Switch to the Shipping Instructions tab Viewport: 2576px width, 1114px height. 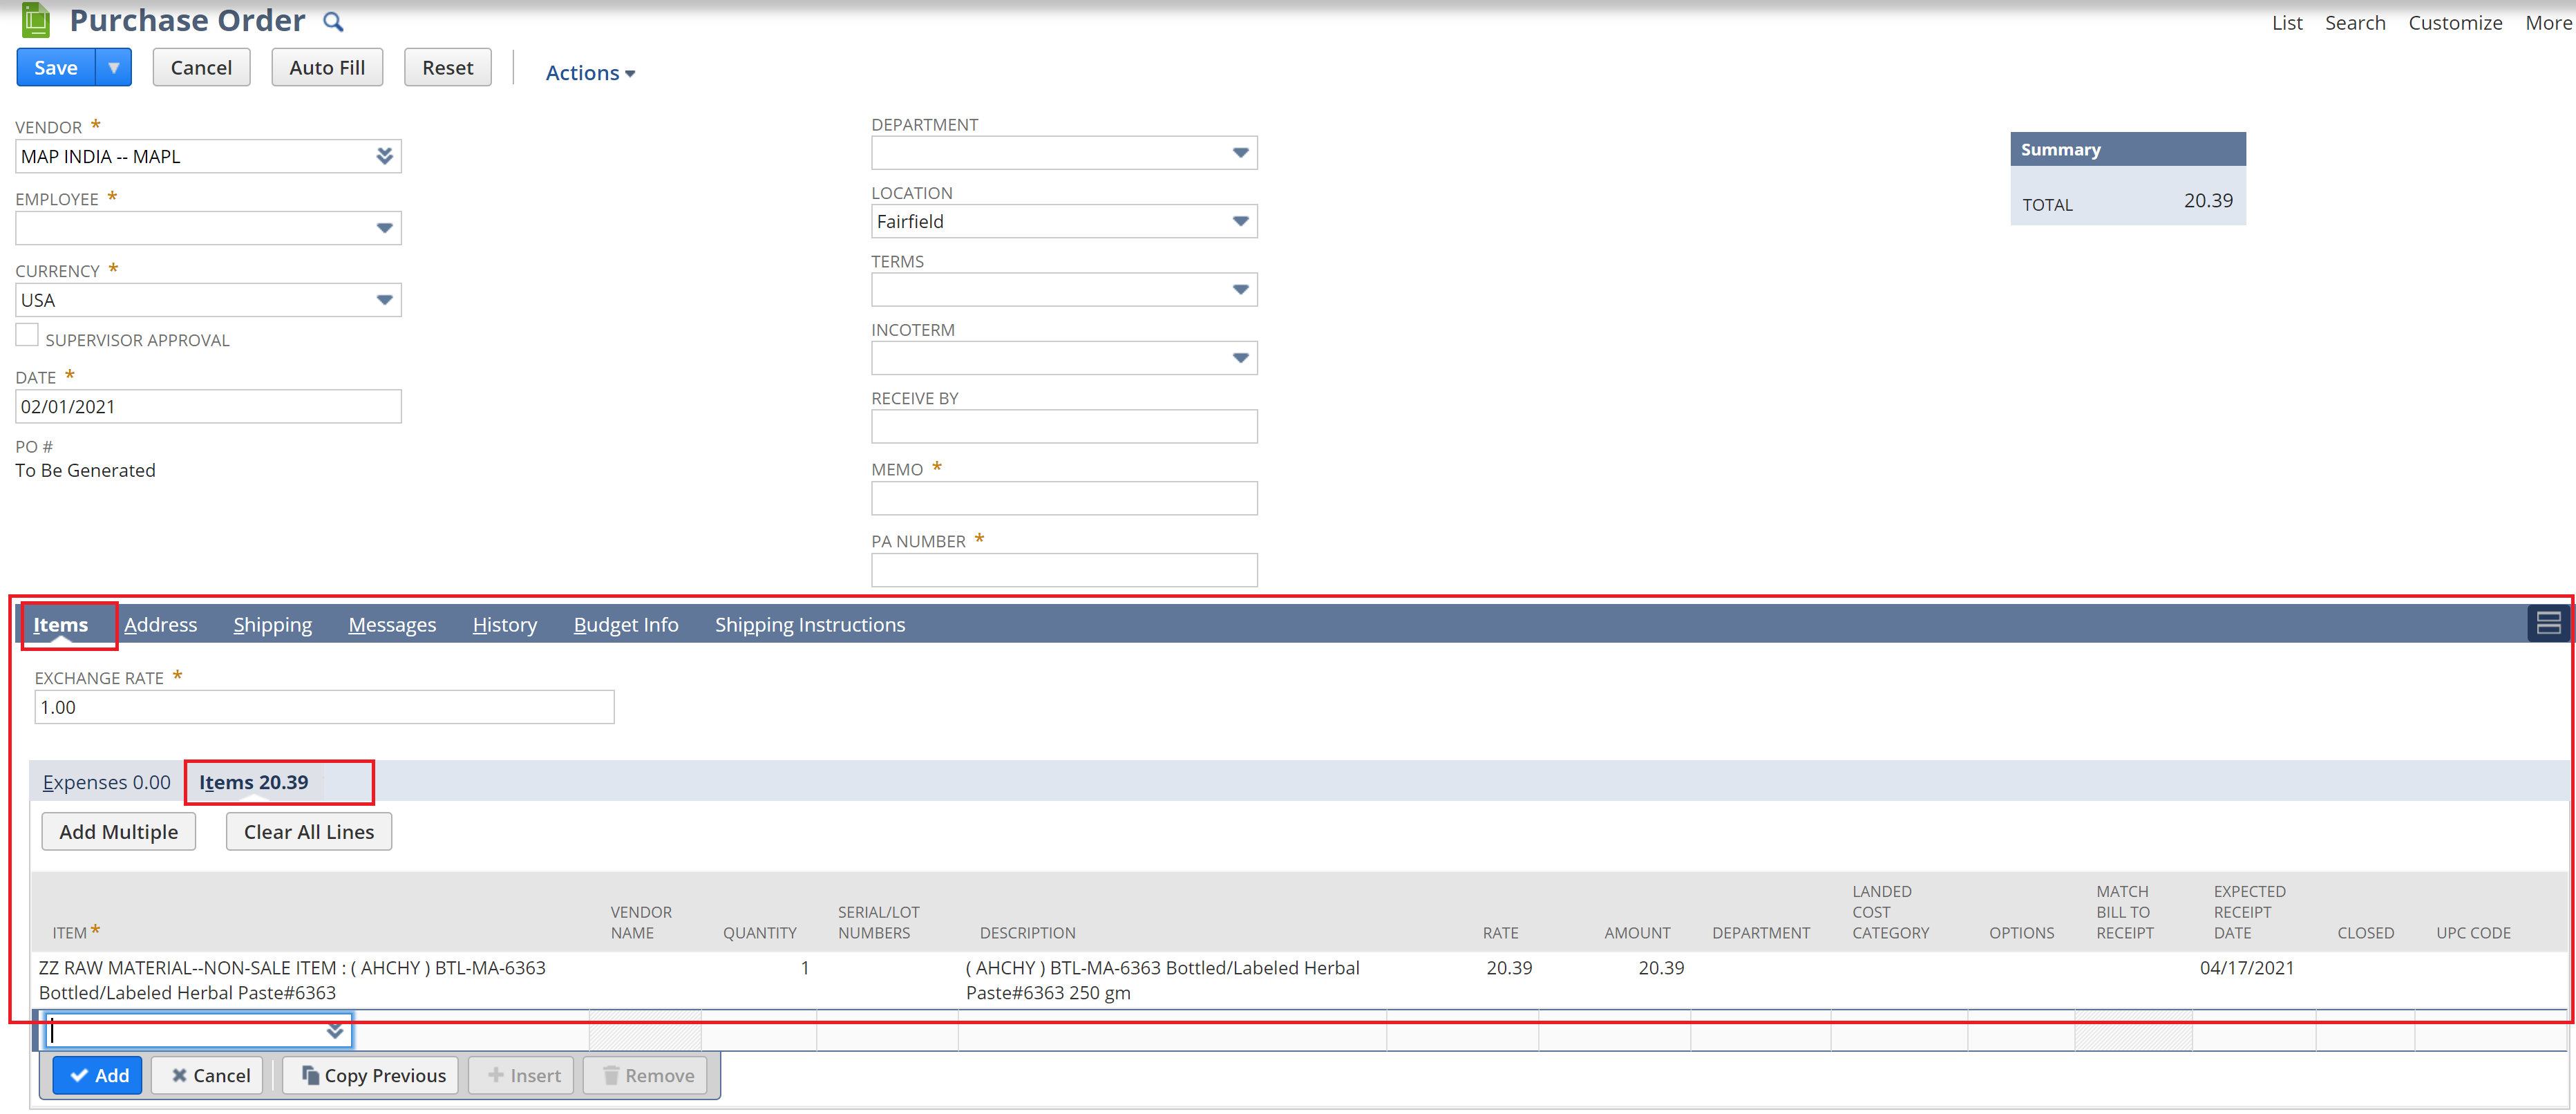810,624
